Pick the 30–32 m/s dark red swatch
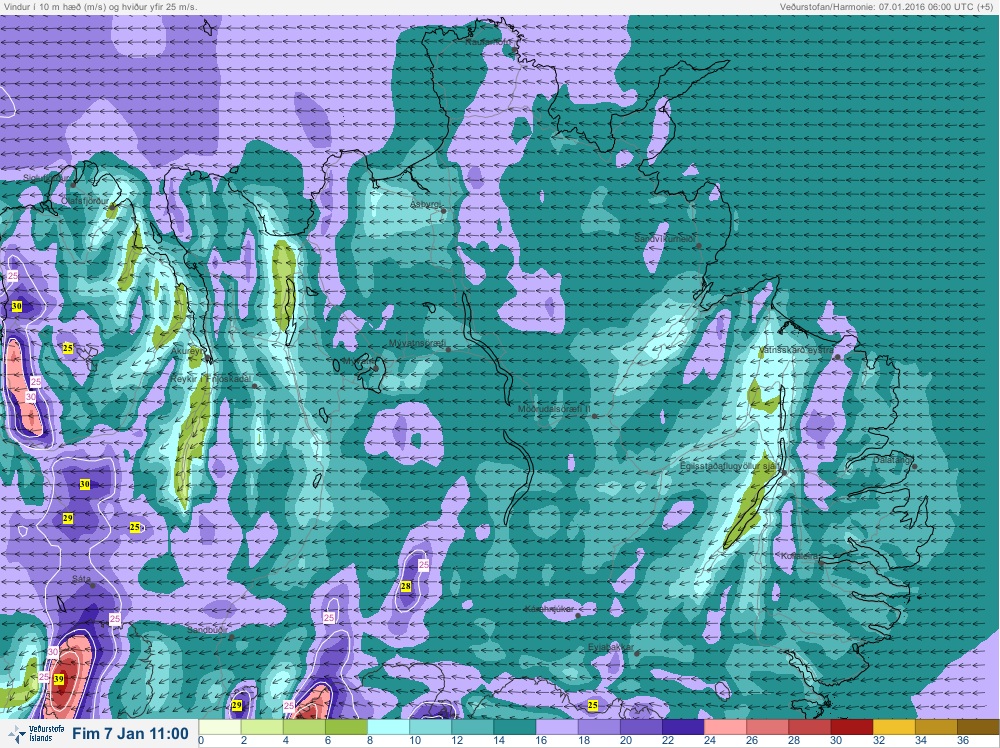The width and height of the screenshot is (1000, 748). coord(851,727)
